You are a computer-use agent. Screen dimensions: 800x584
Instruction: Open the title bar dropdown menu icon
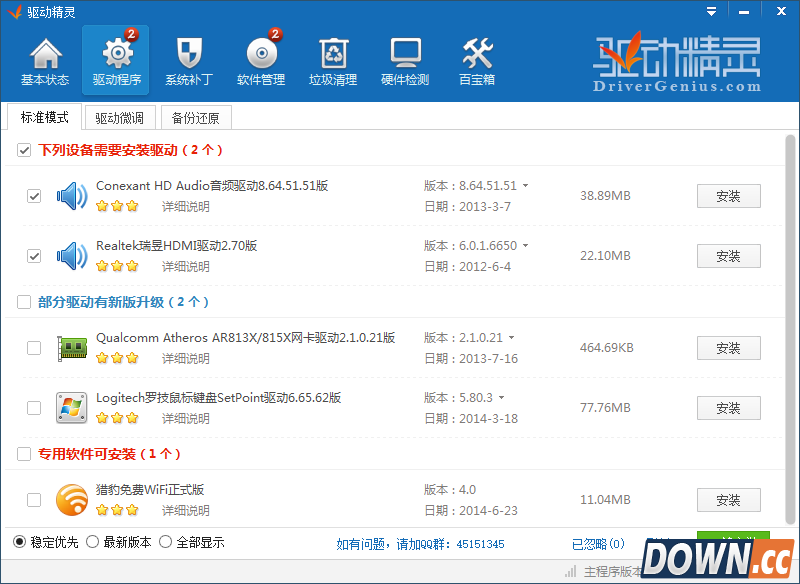pyautogui.click(x=711, y=12)
